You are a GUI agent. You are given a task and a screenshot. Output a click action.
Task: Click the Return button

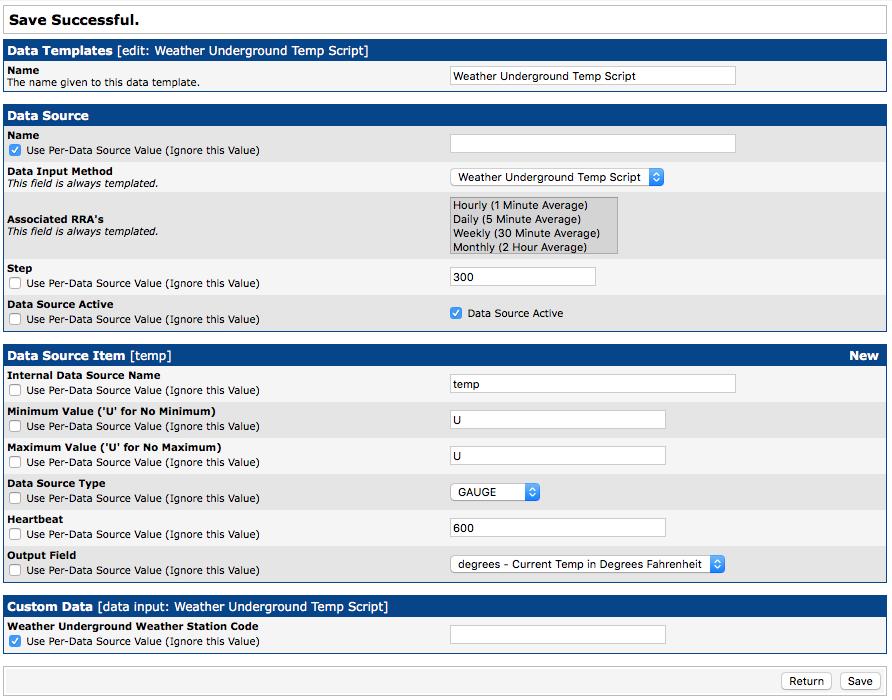pyautogui.click(x=806, y=681)
